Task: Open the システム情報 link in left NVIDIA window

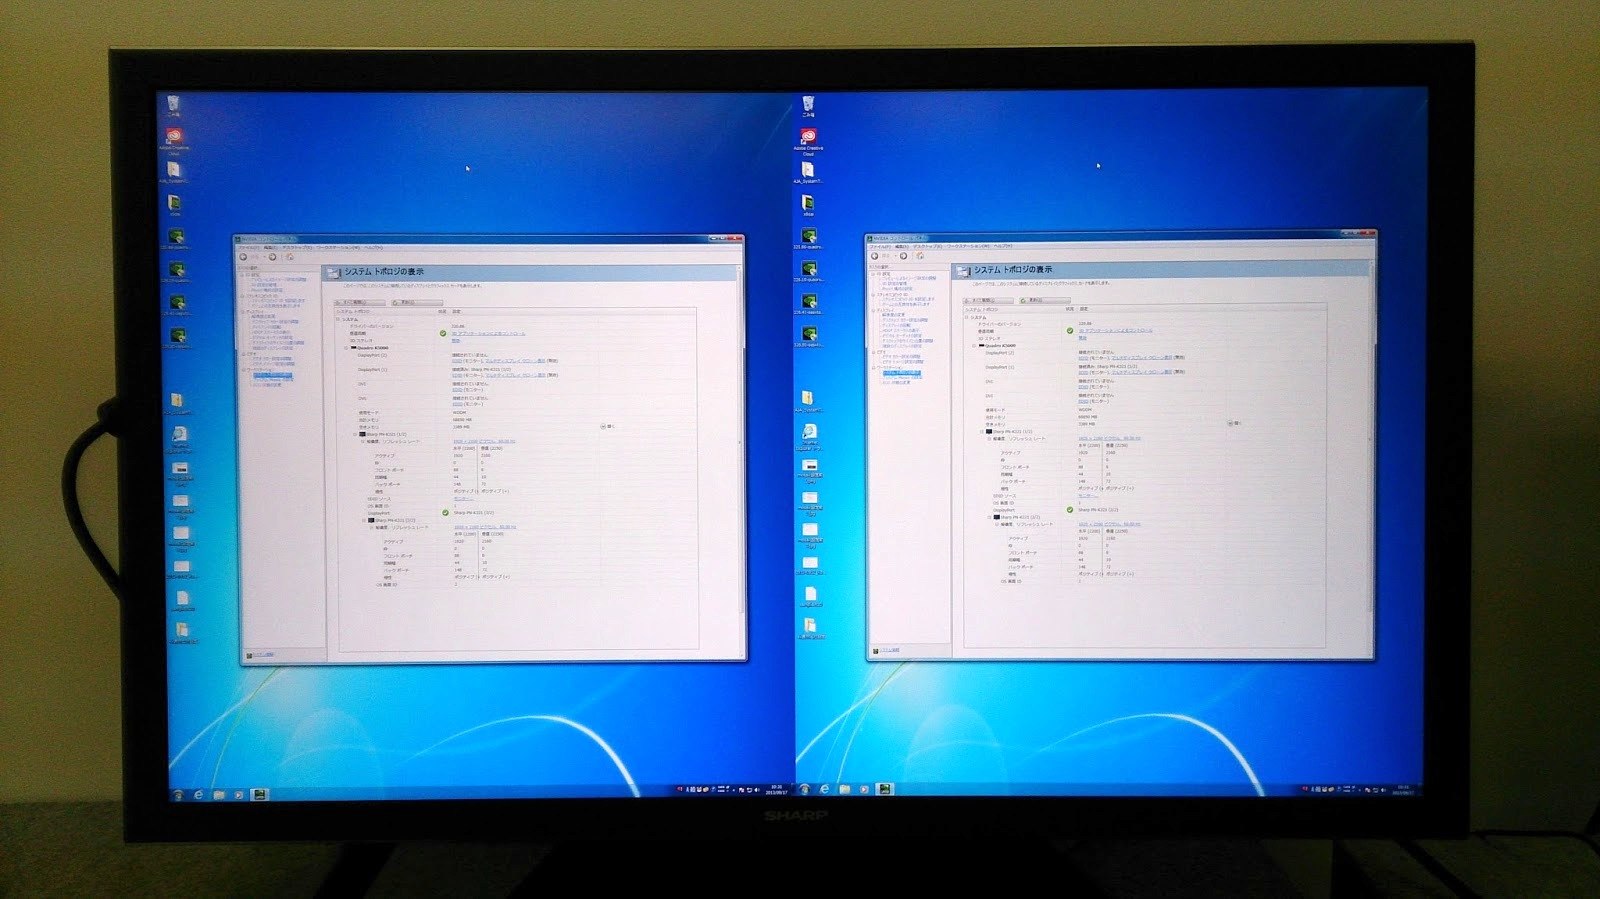Action: point(262,655)
